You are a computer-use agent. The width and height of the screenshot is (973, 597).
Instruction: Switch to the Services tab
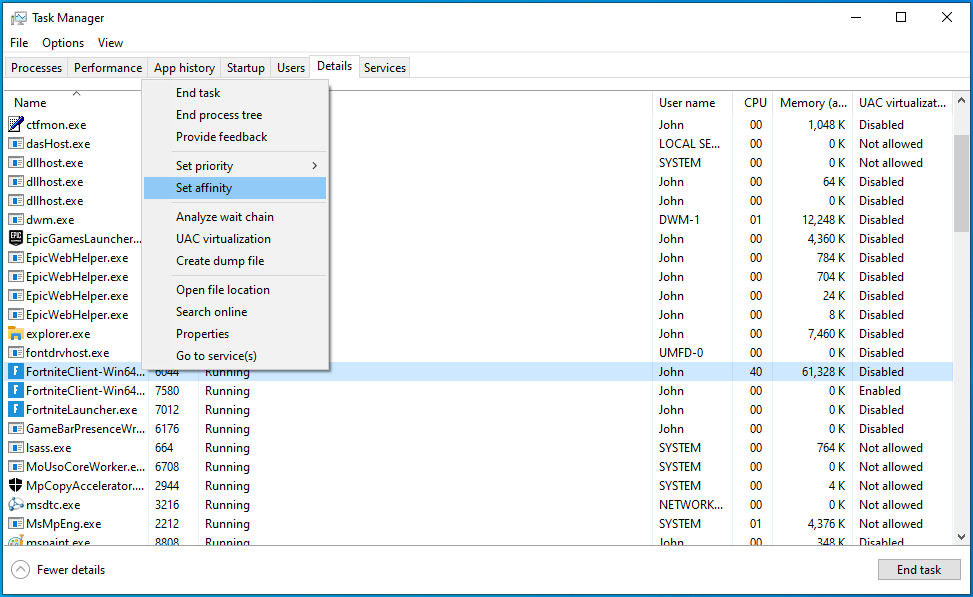pyautogui.click(x=385, y=68)
